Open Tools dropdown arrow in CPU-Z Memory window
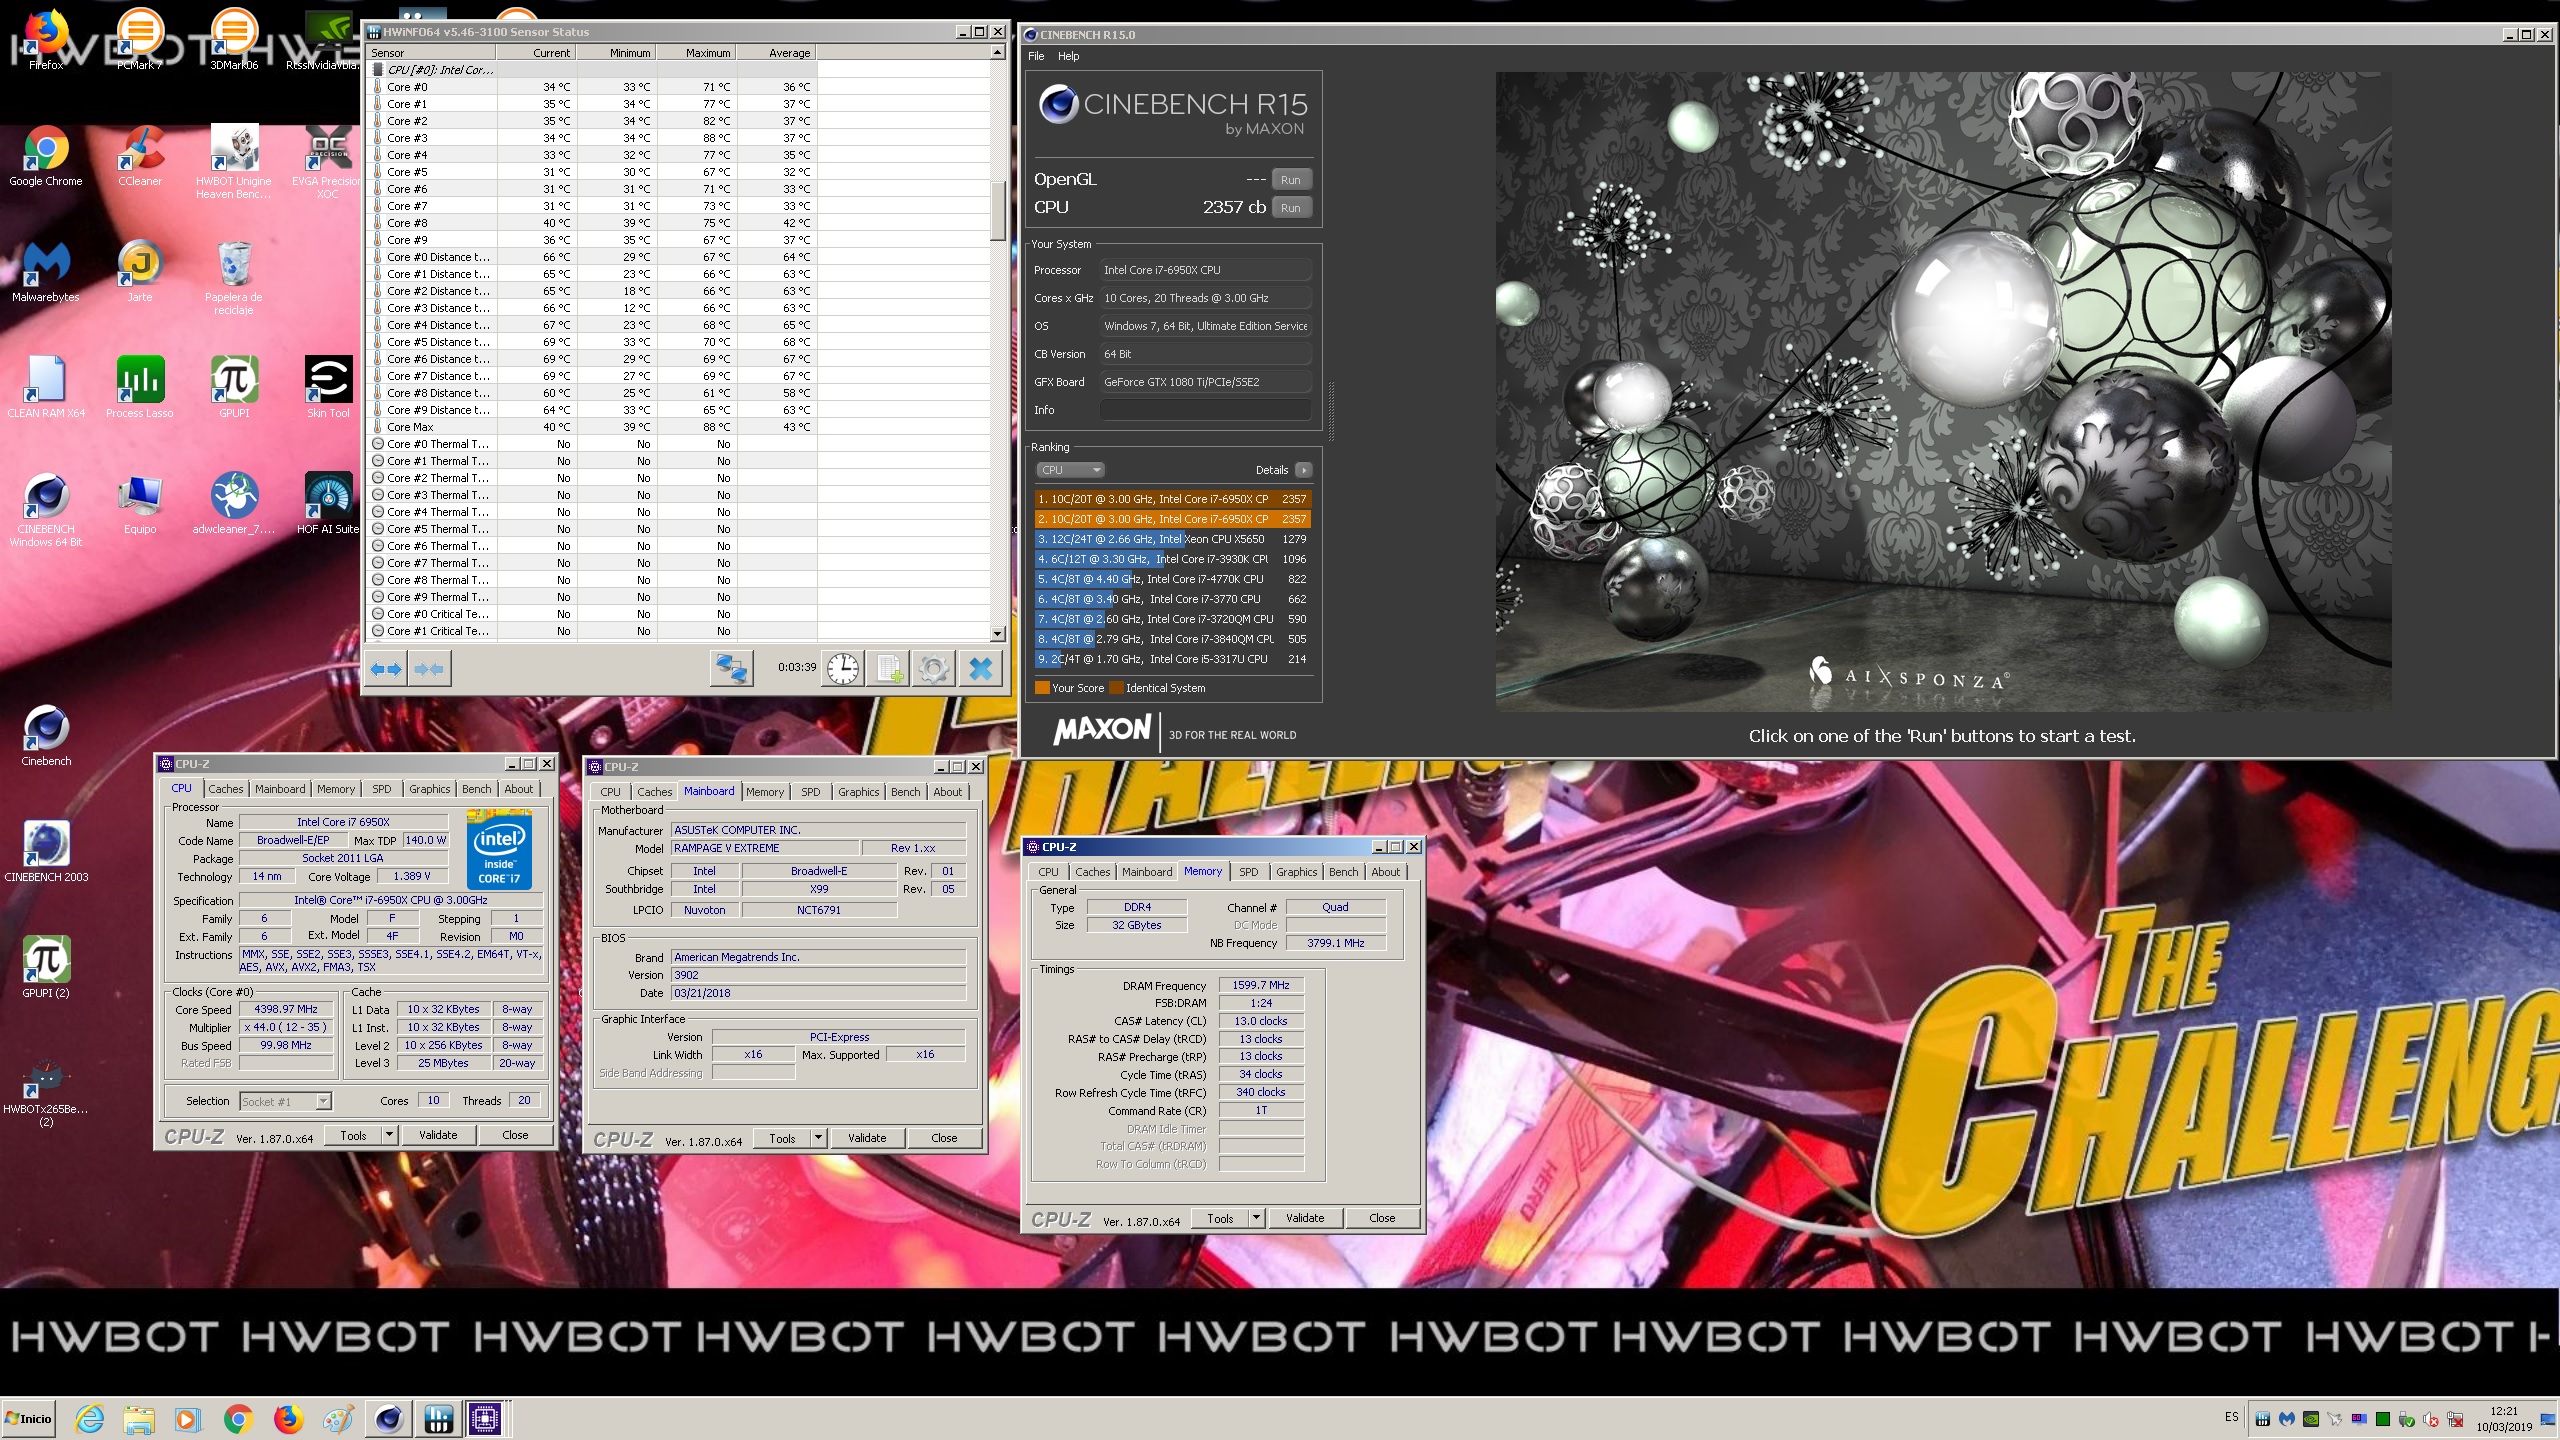The image size is (2560, 1440). click(1257, 1218)
